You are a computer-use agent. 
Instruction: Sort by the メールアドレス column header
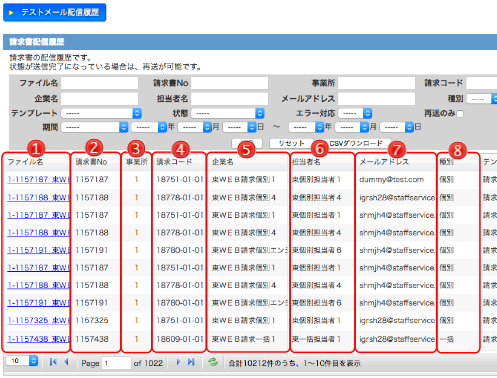click(x=384, y=162)
